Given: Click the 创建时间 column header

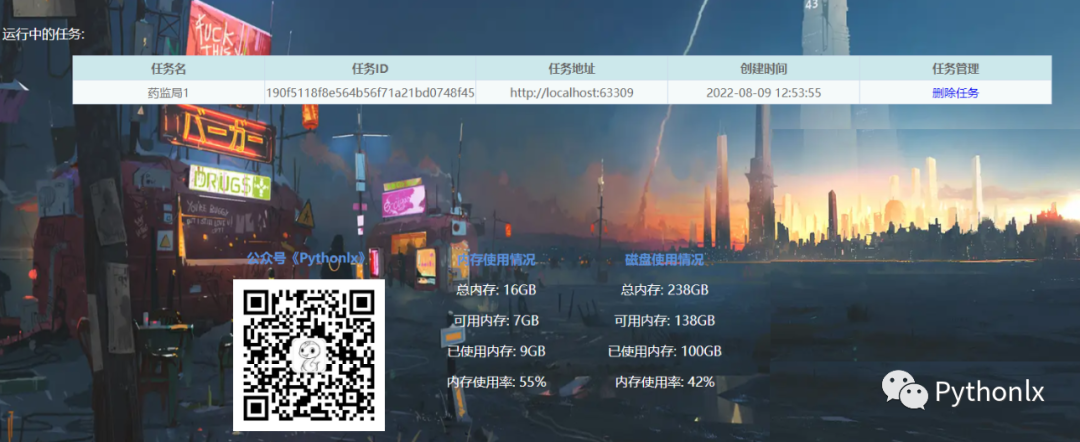Looking at the screenshot, I should 764,69.
